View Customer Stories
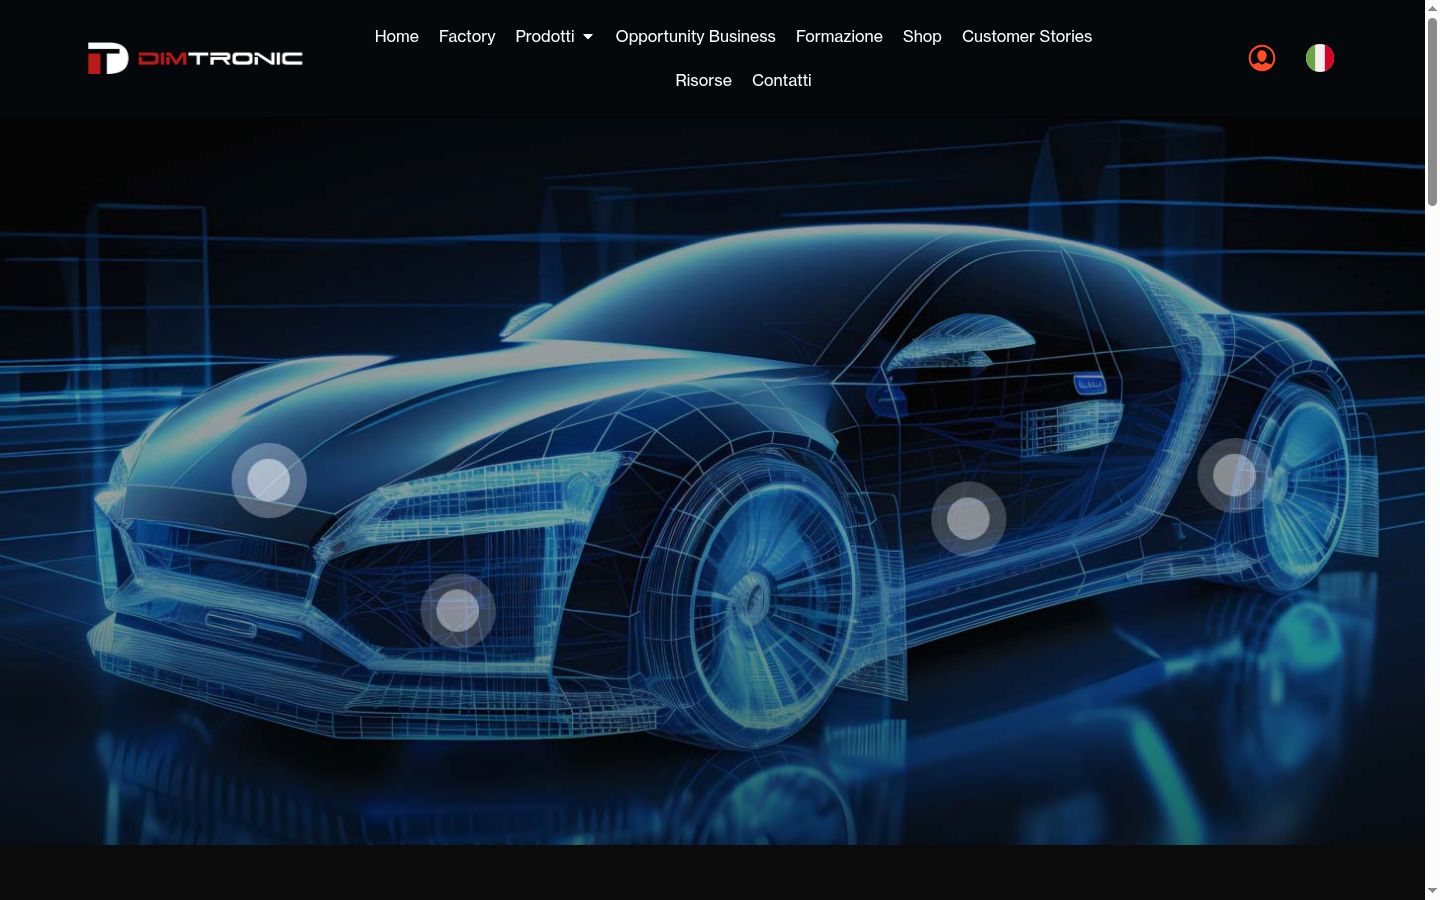The image size is (1440, 900). (1027, 36)
